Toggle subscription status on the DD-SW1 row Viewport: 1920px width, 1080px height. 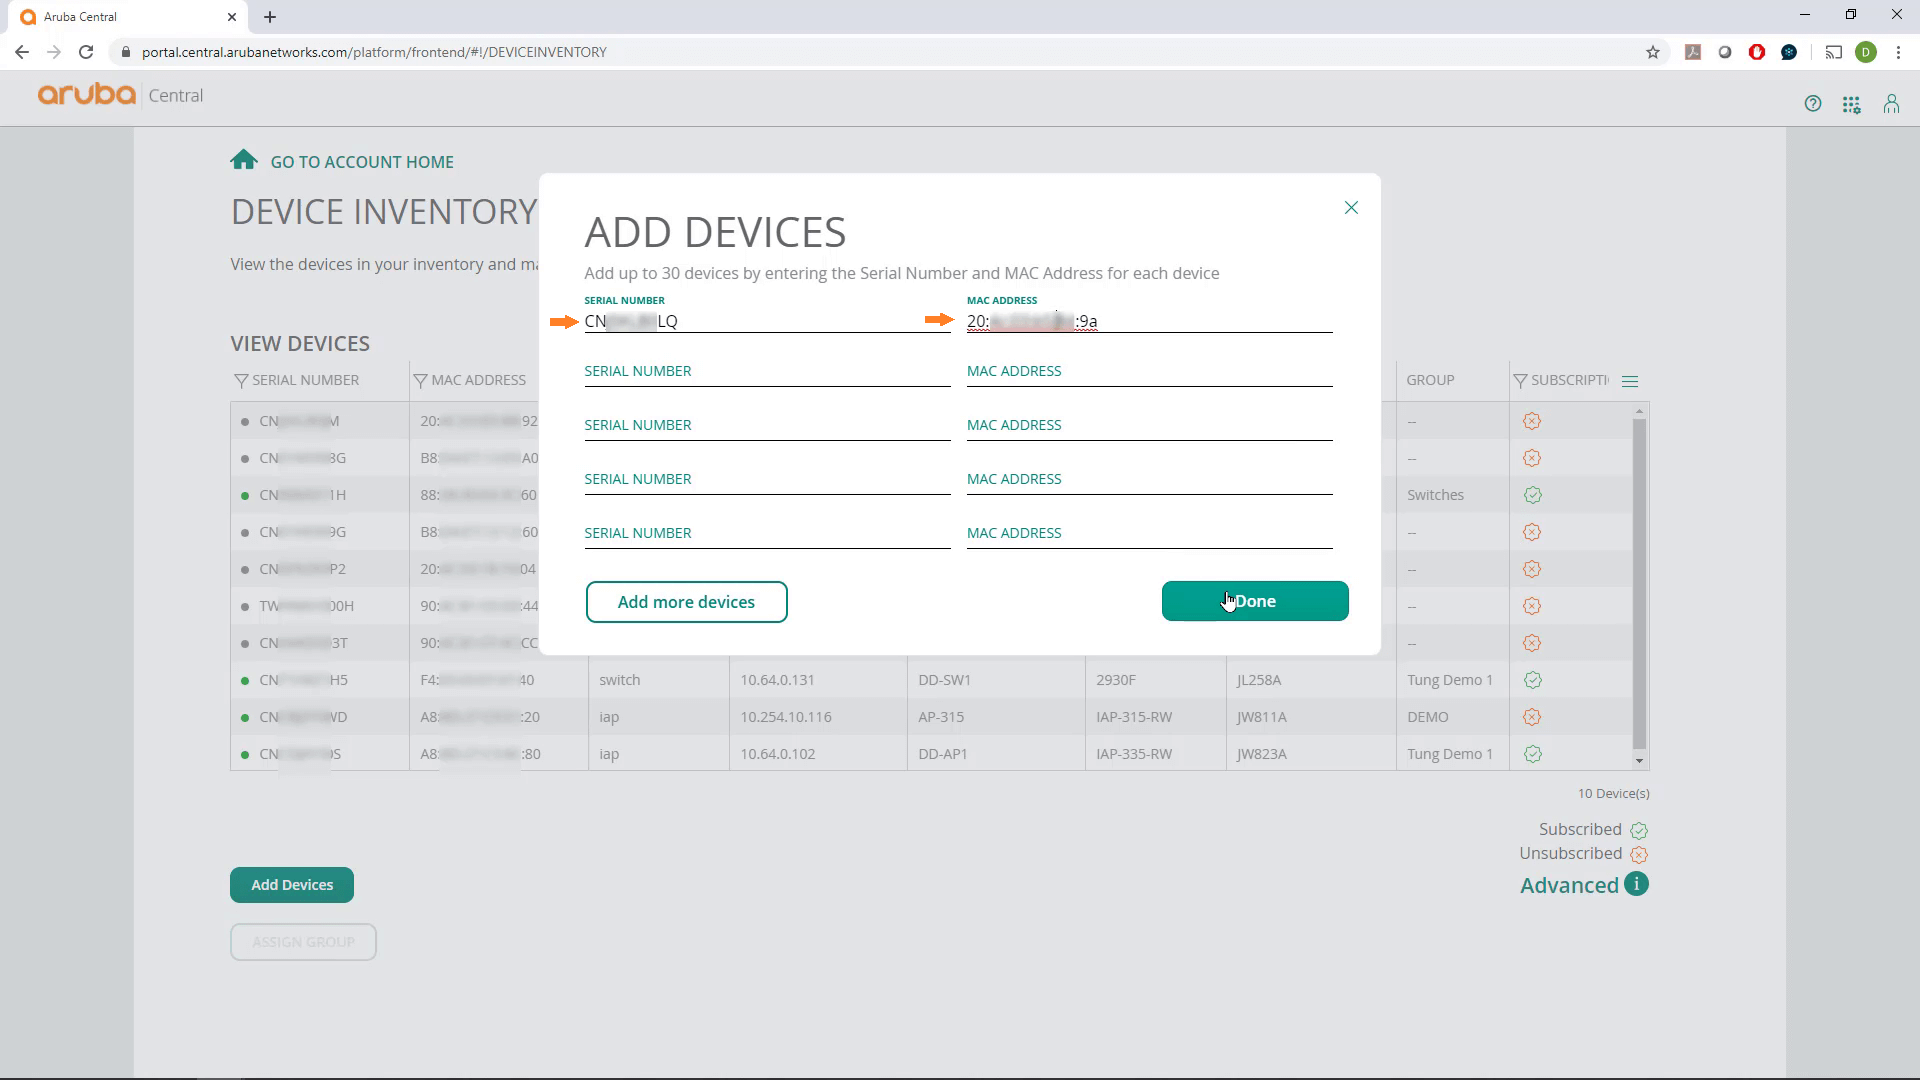click(x=1532, y=679)
